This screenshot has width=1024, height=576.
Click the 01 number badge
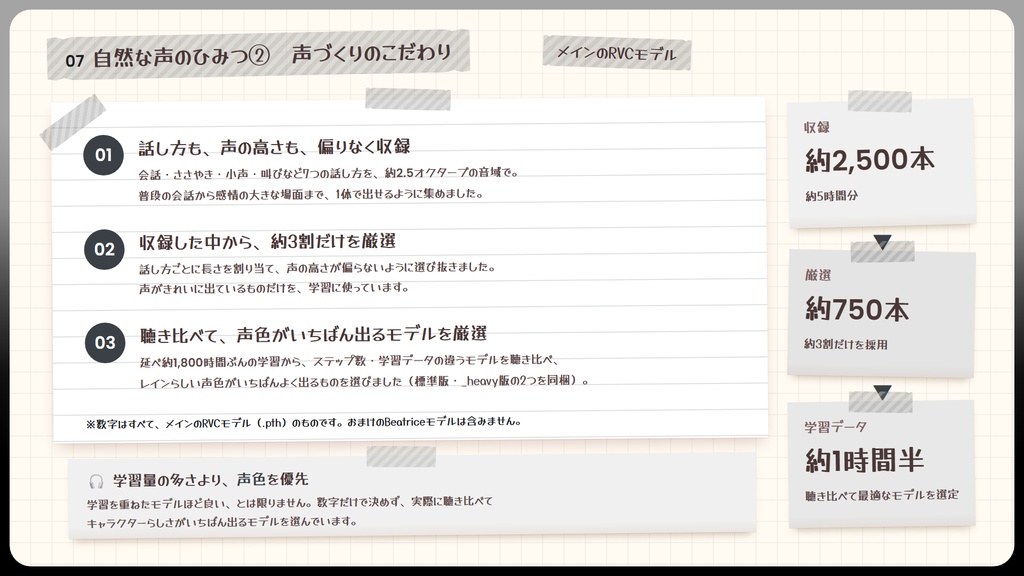pos(103,155)
